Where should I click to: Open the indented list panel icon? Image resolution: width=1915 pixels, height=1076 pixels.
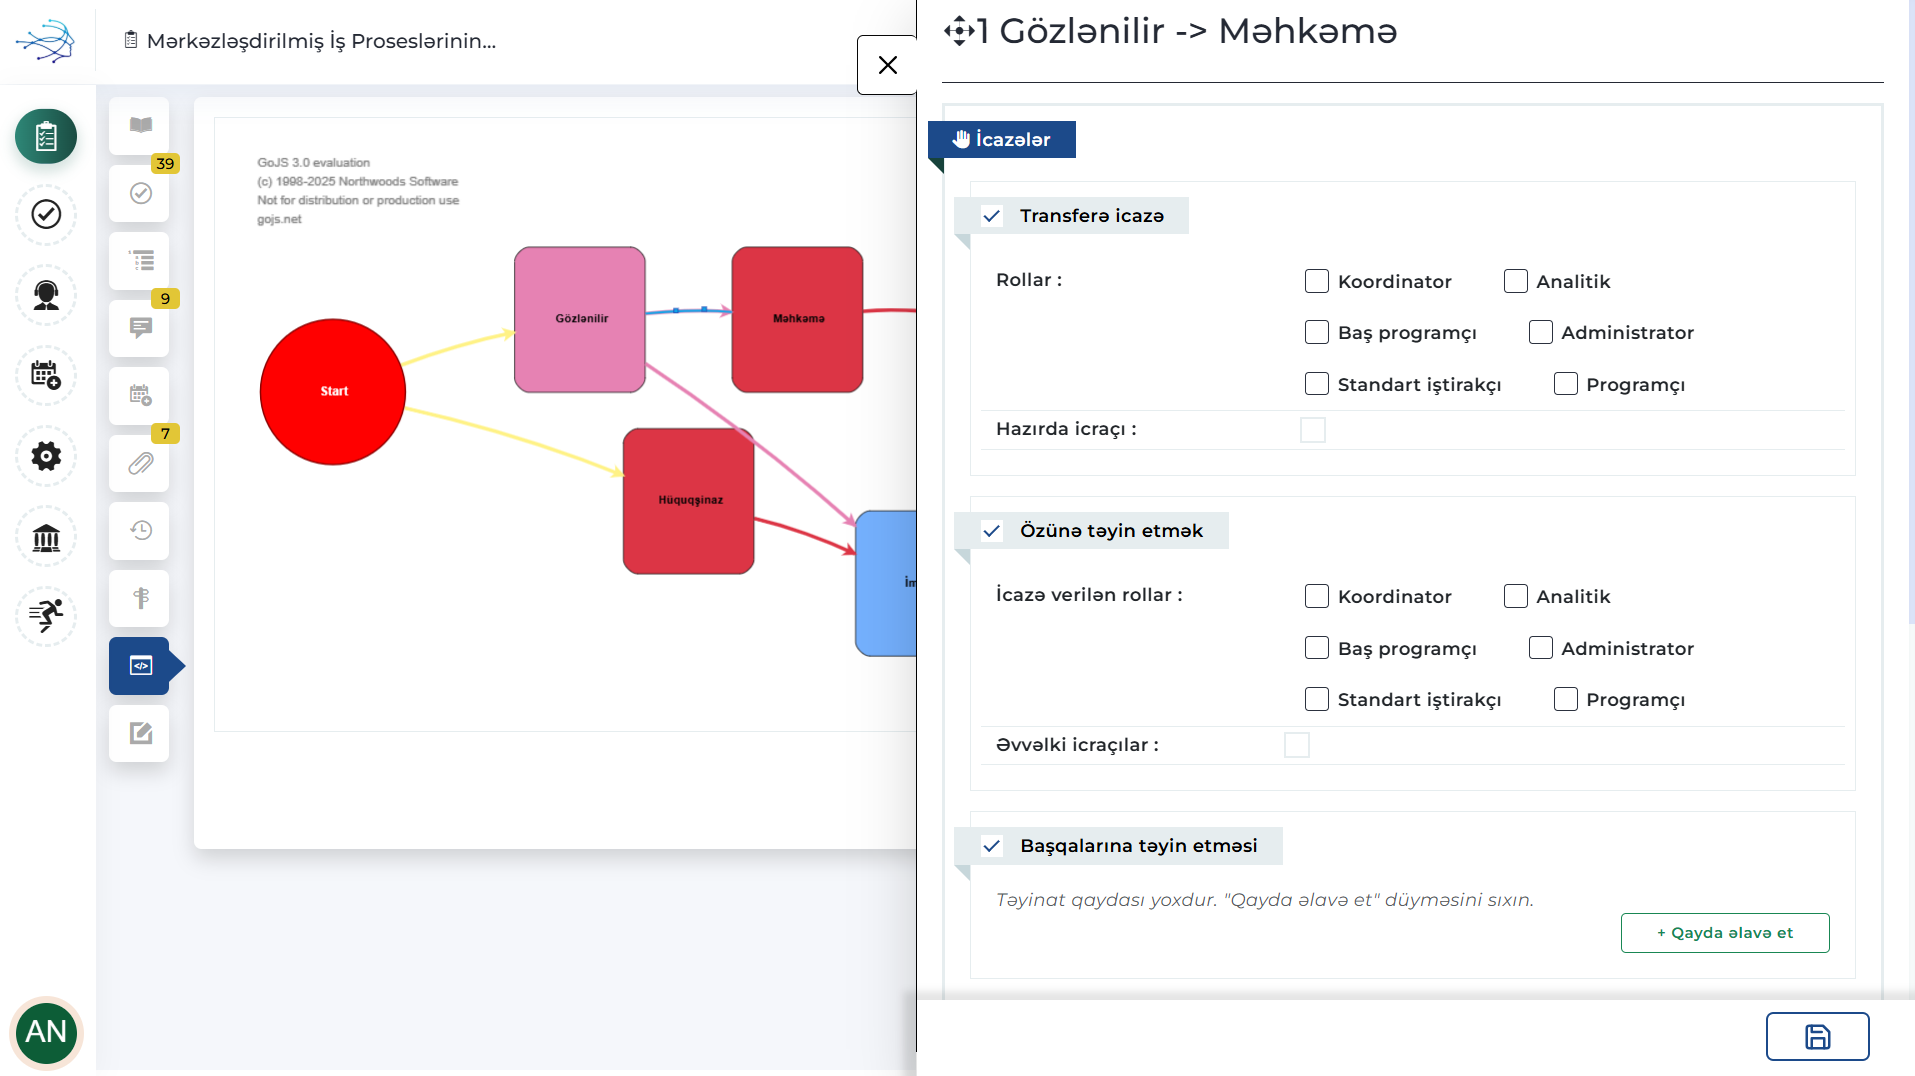(x=139, y=261)
